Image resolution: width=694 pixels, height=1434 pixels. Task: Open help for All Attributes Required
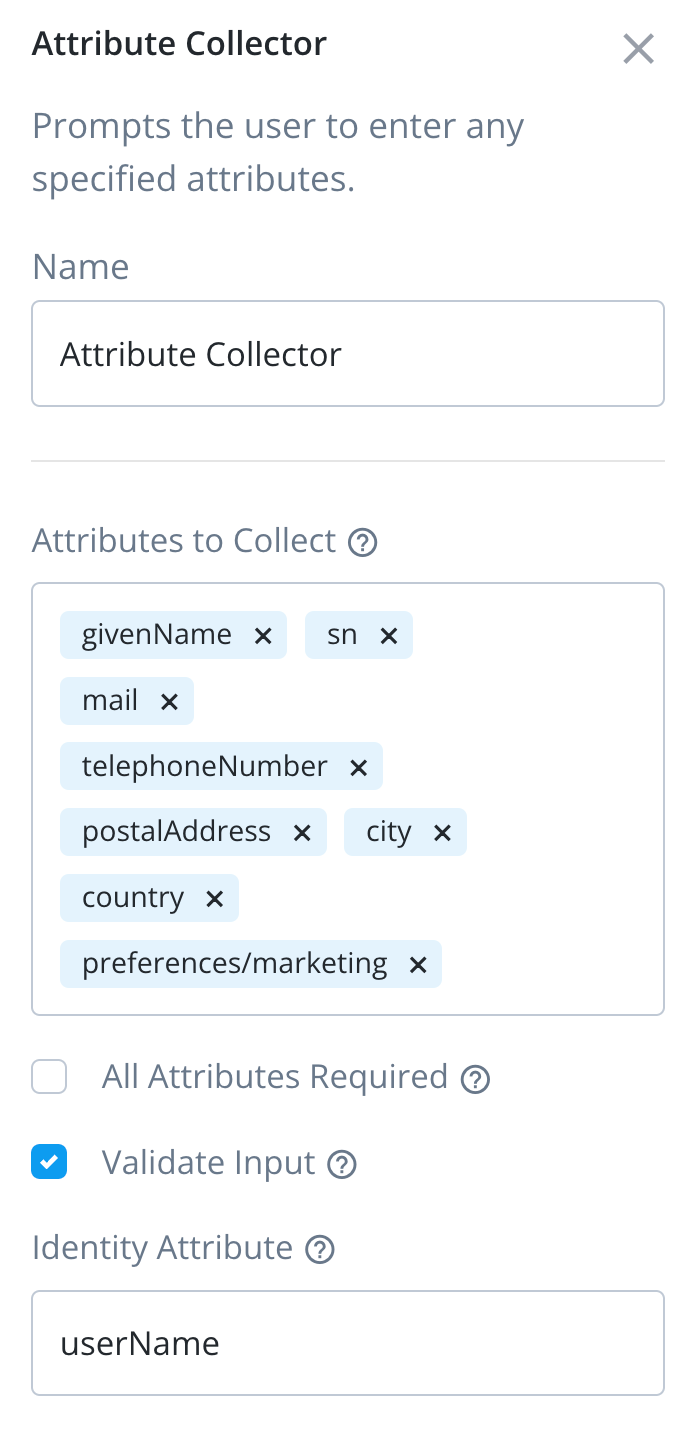point(477,1077)
